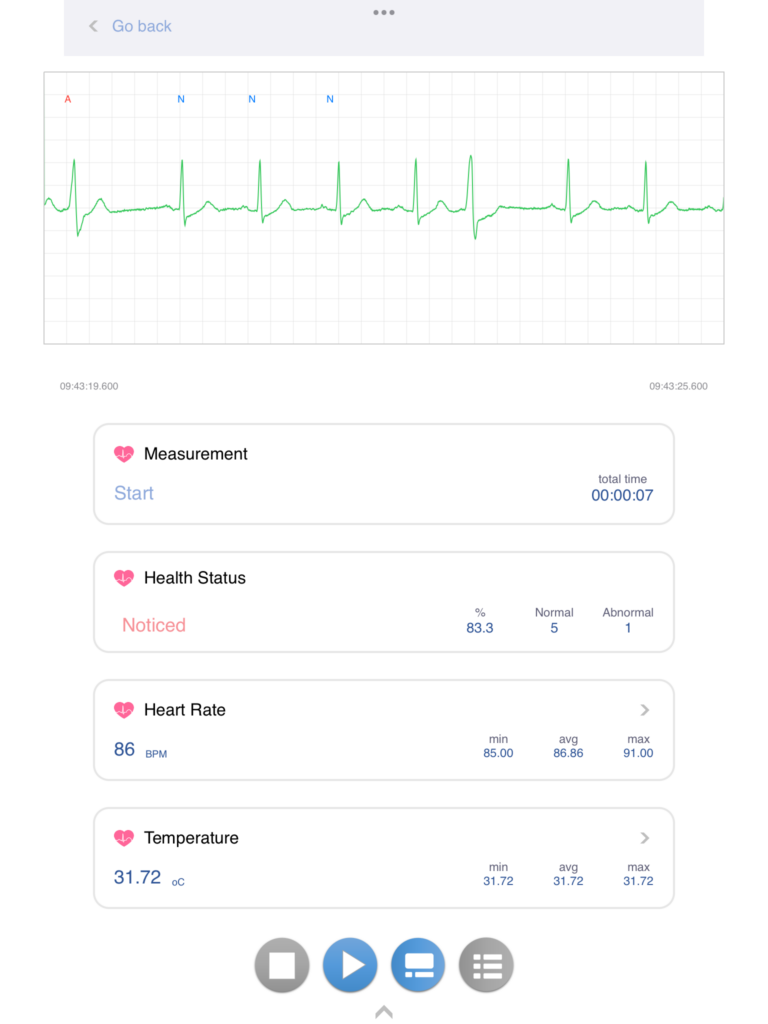Click the heart icon beside Measurement
This screenshot has width=768, height=1024.
pos(124,454)
